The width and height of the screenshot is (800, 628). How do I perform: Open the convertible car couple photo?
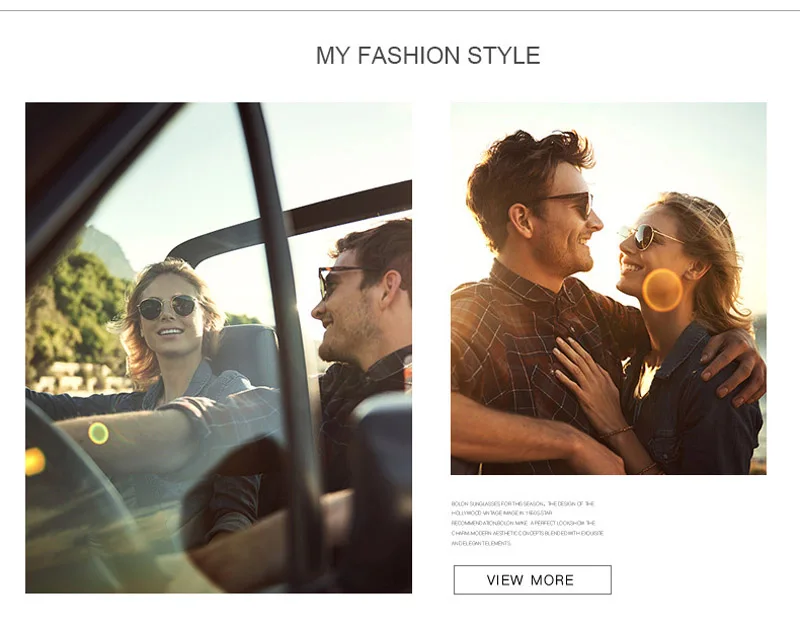click(x=218, y=347)
